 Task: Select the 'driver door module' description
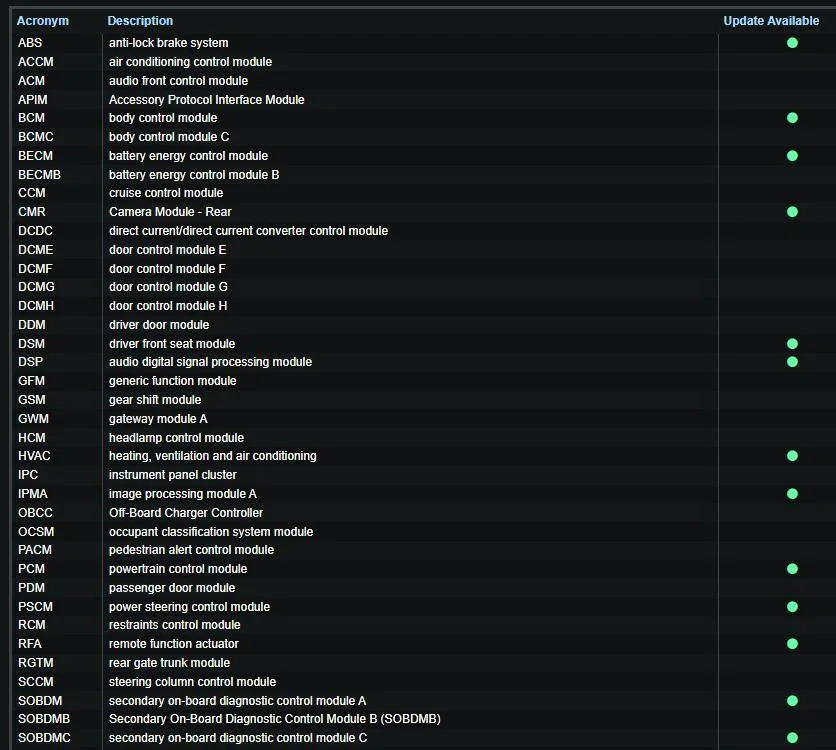[159, 325]
